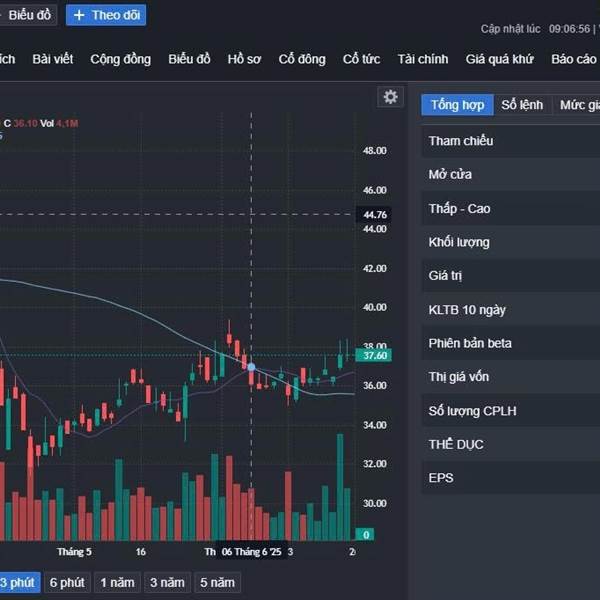600x600 pixels.
Task: Click the Bài viết nav link
Action: click(52, 59)
